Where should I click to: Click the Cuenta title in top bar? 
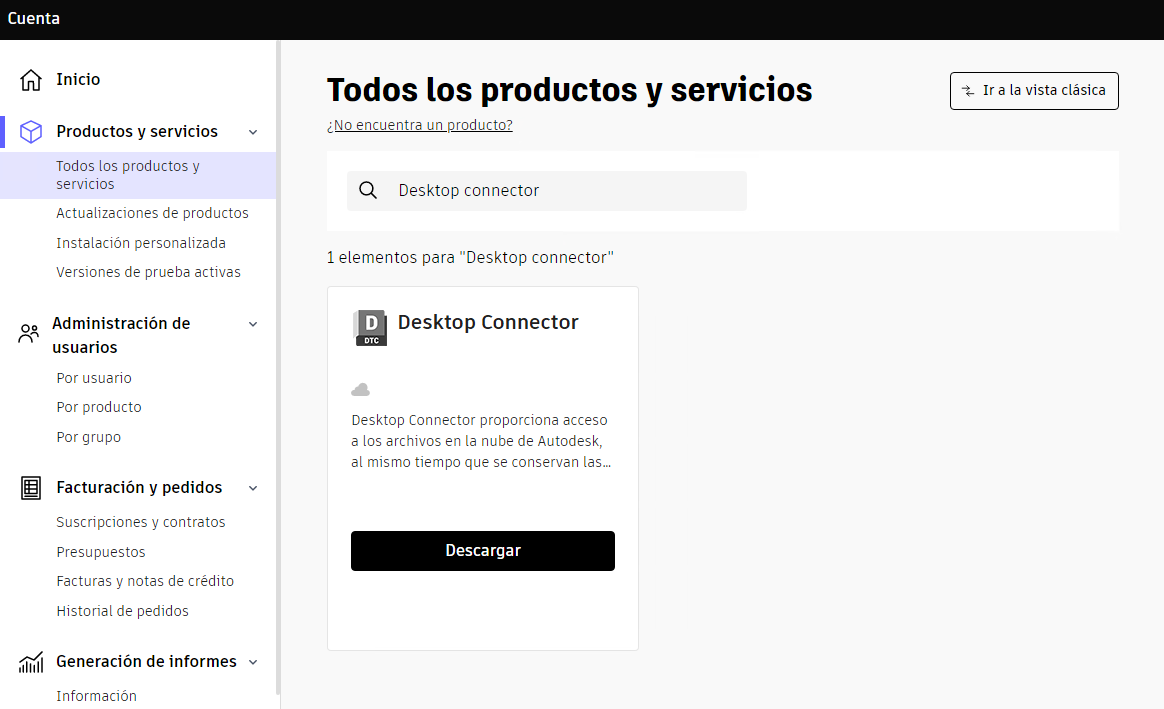(x=33, y=19)
